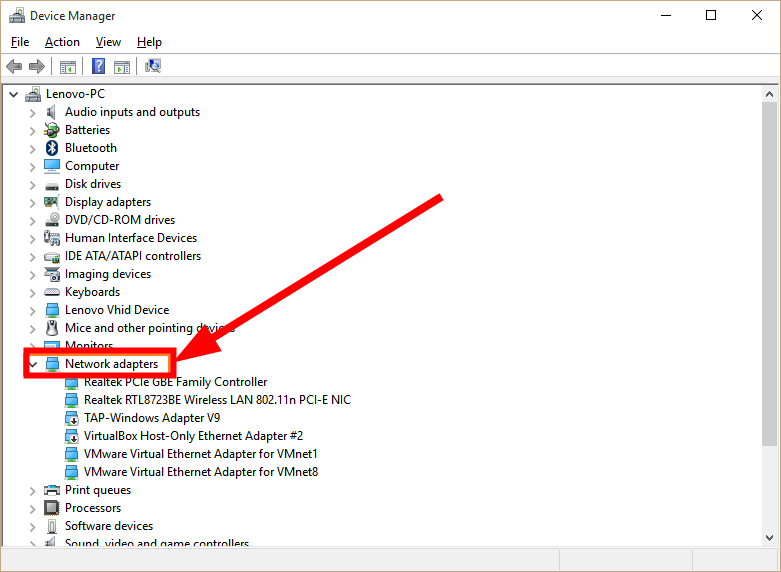Select the Lenovo Vhid Device label
This screenshot has height=572, width=781.
117,310
